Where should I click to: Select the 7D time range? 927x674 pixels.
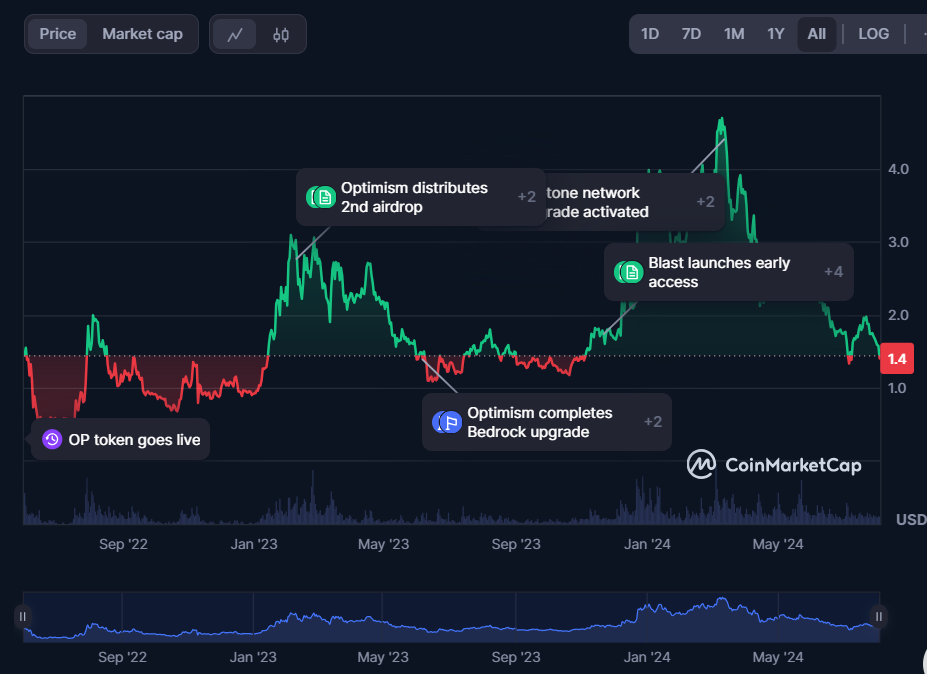(691, 34)
